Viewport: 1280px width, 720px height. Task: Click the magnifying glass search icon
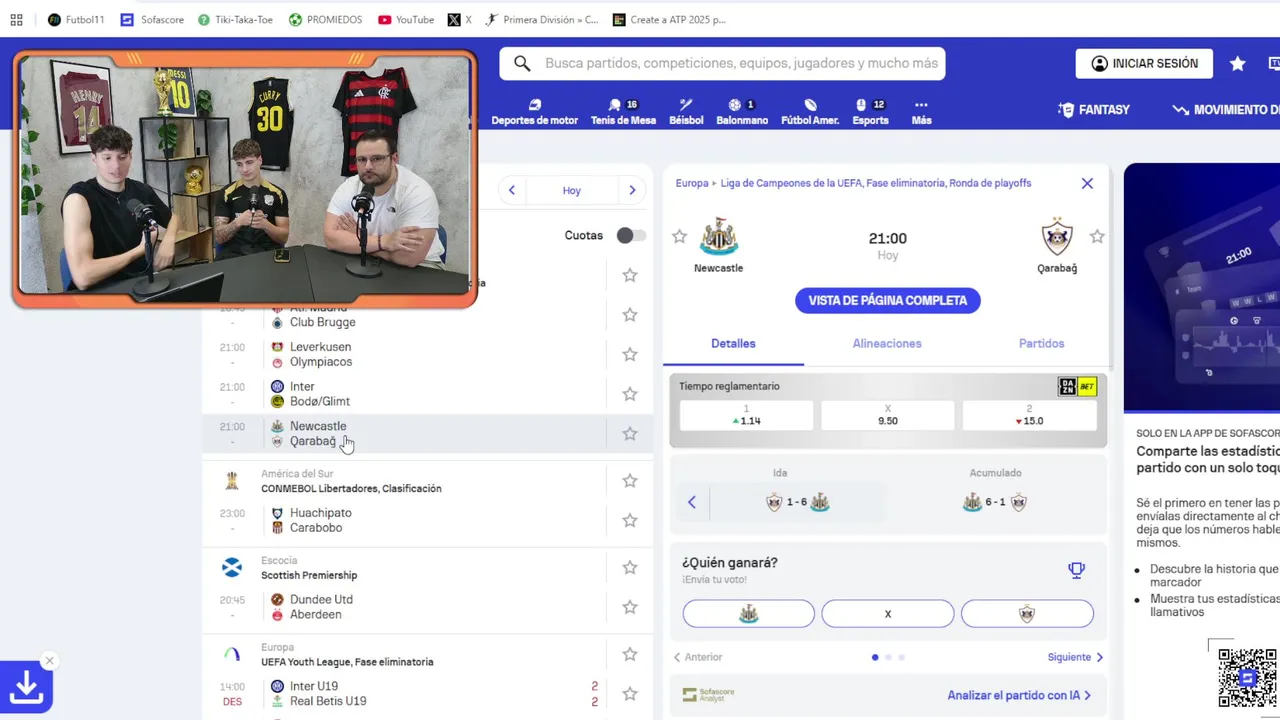point(522,63)
